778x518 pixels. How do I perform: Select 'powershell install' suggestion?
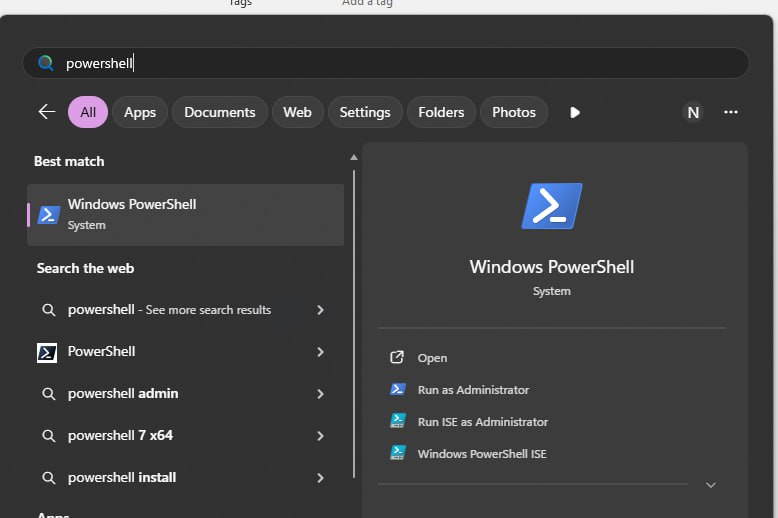coord(186,478)
